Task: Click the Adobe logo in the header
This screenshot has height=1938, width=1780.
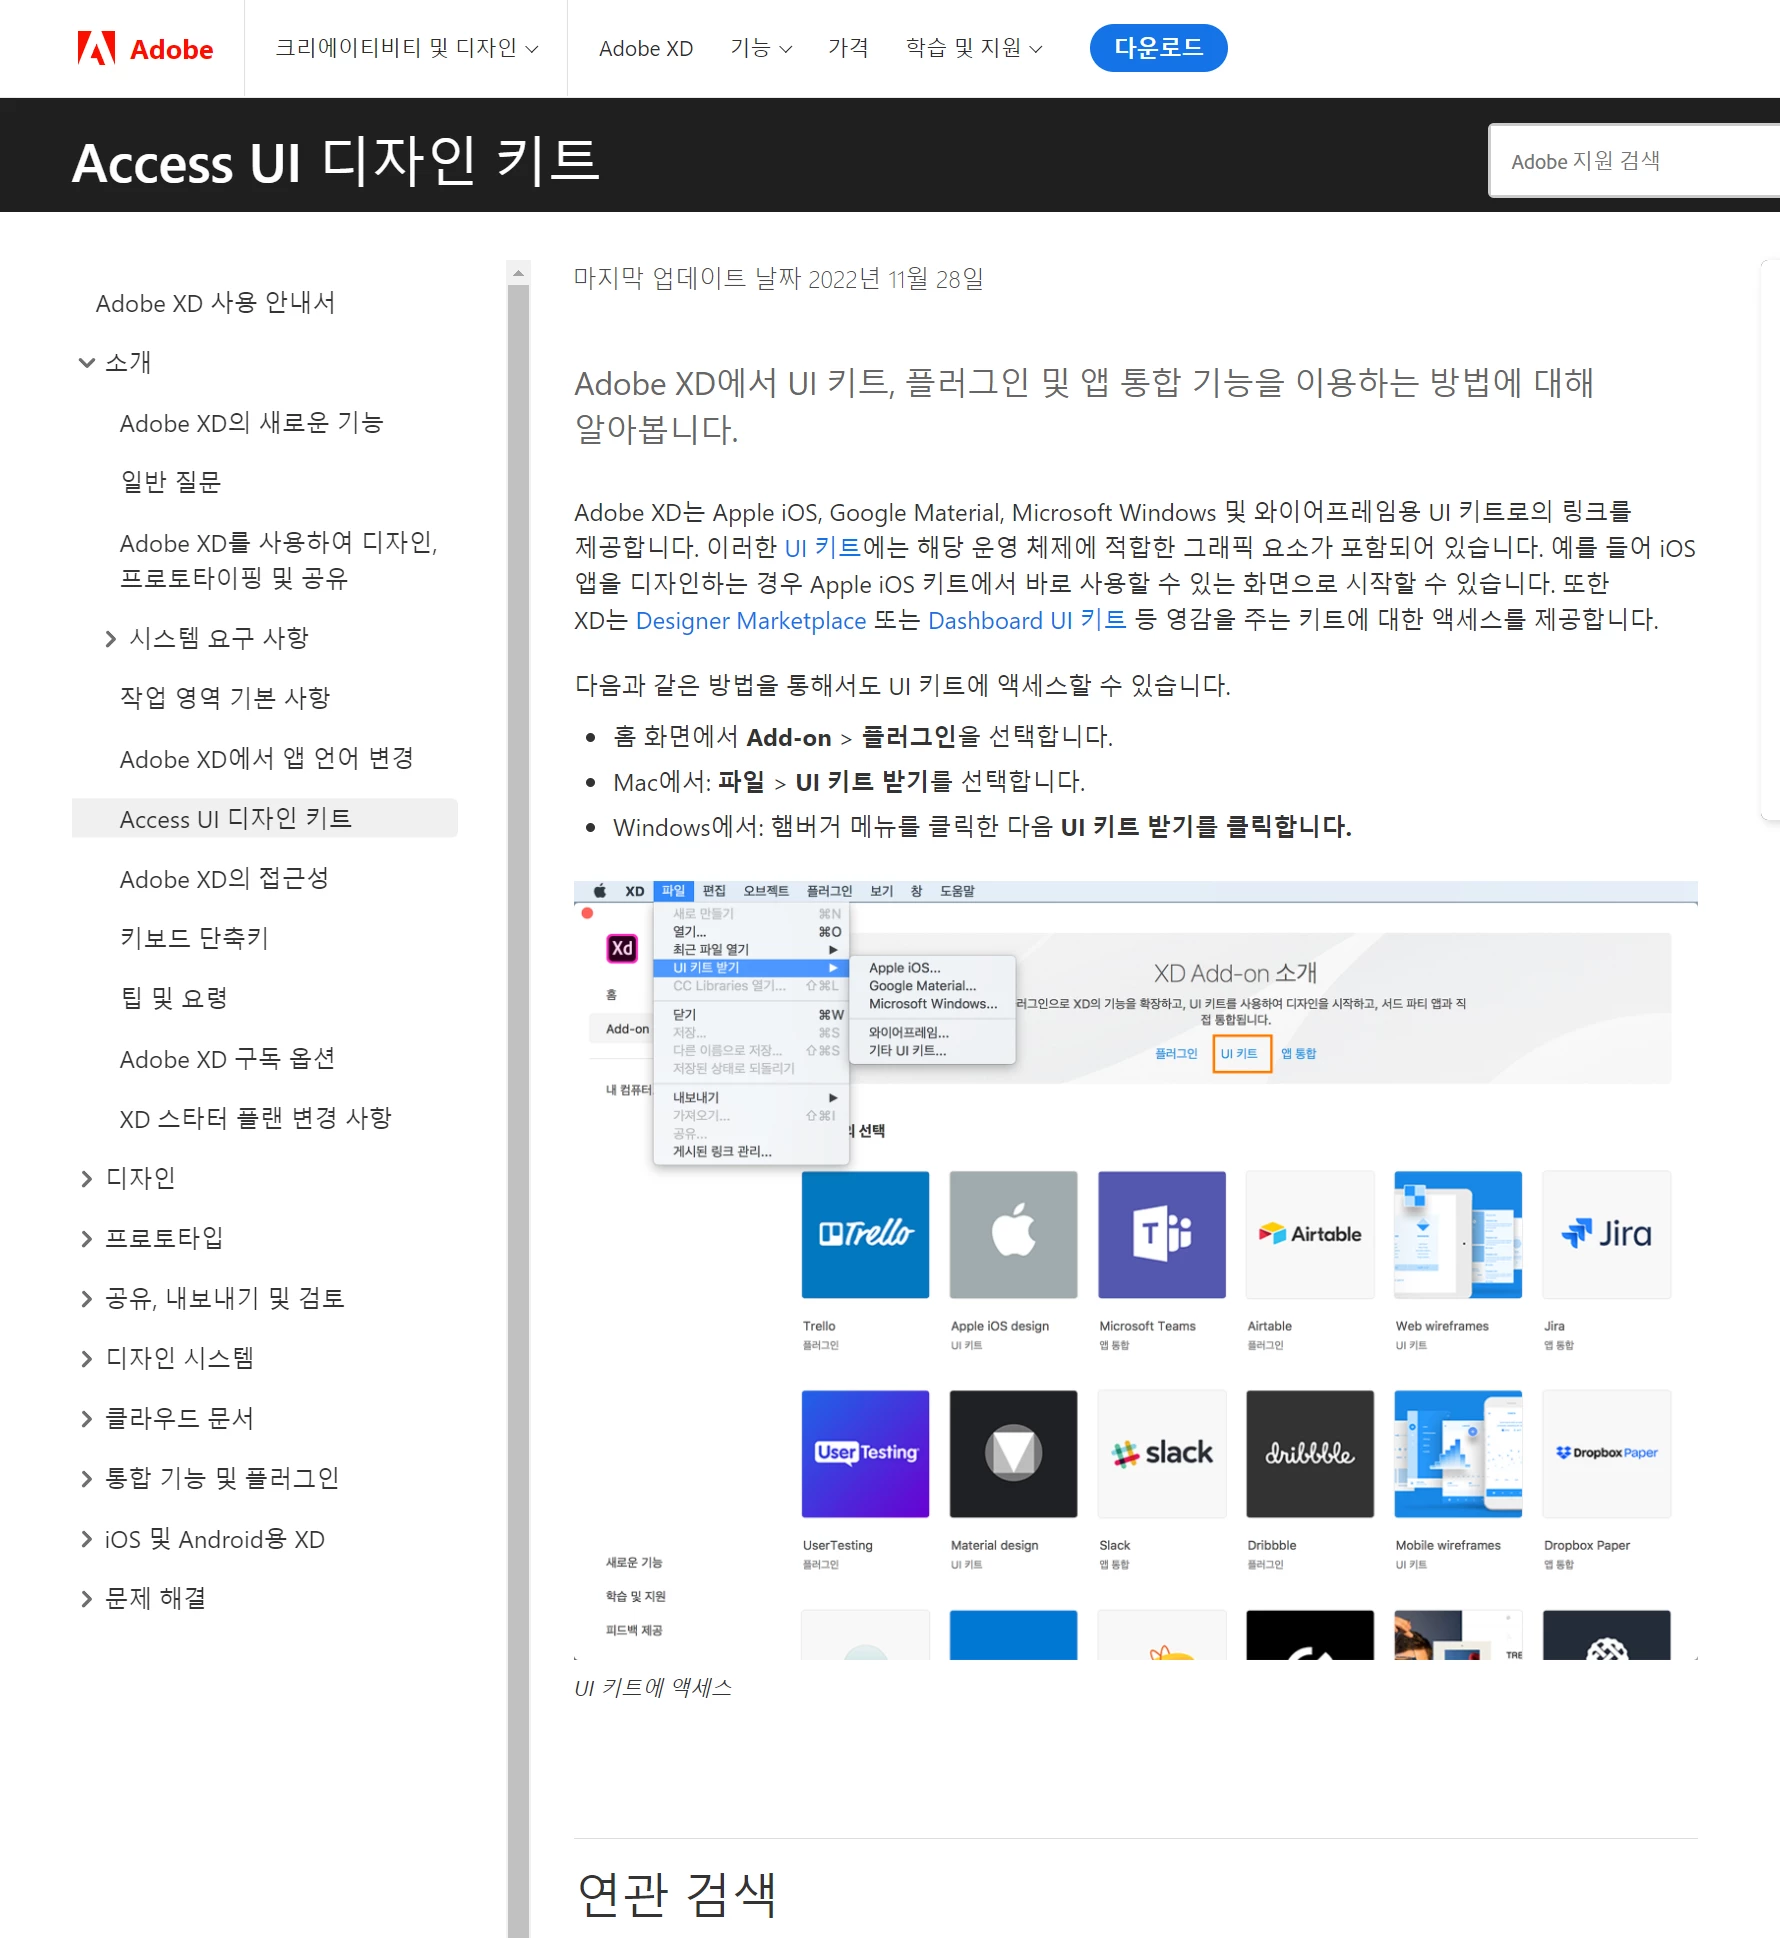Action: pyautogui.click(x=145, y=48)
